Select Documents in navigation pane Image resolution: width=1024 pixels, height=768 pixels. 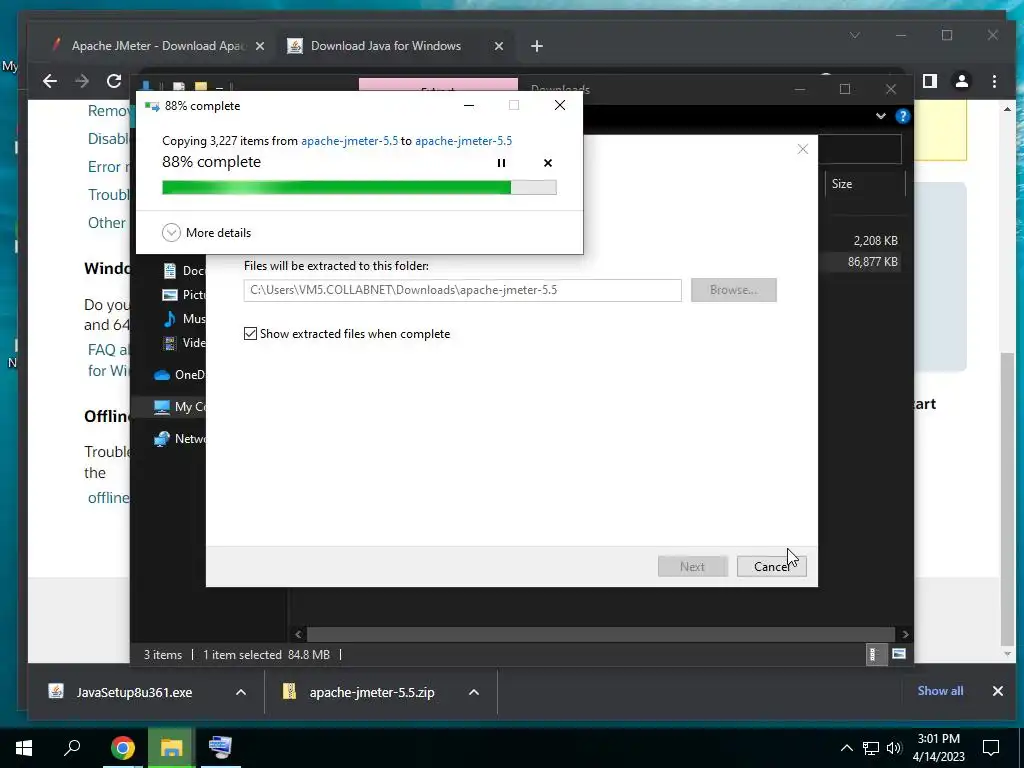[x=183, y=270]
